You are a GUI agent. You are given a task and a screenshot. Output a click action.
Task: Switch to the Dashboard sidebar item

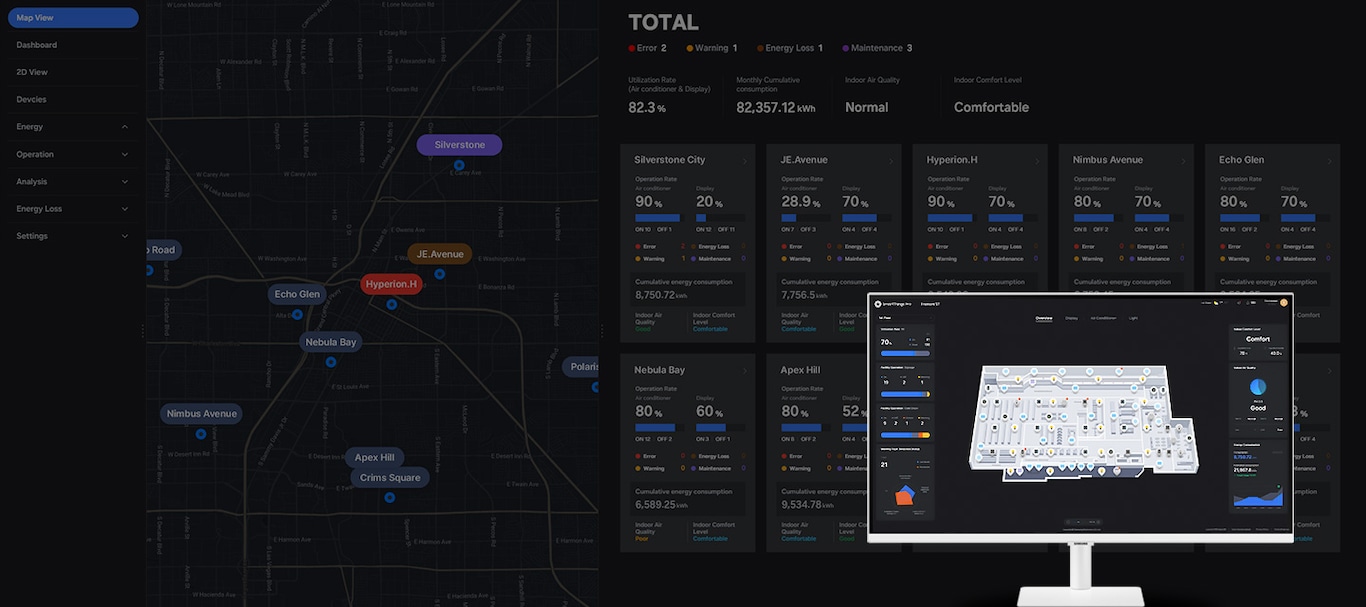(37, 45)
